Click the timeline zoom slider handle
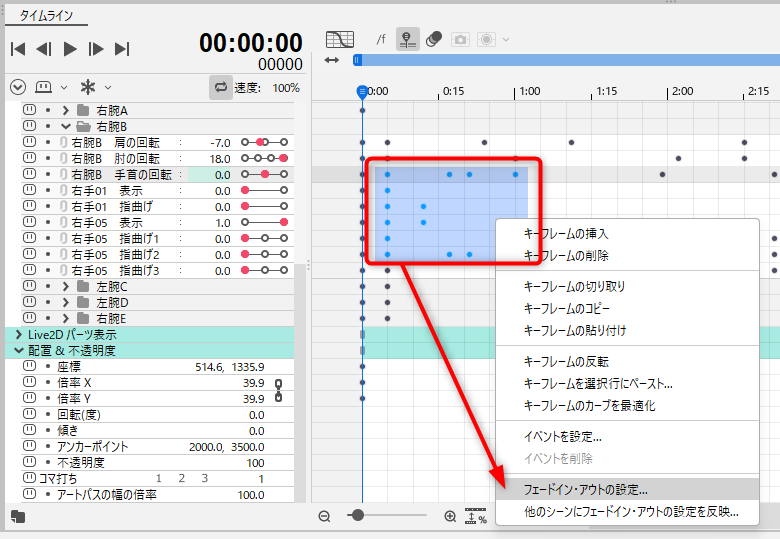780x539 pixels. coord(357,515)
